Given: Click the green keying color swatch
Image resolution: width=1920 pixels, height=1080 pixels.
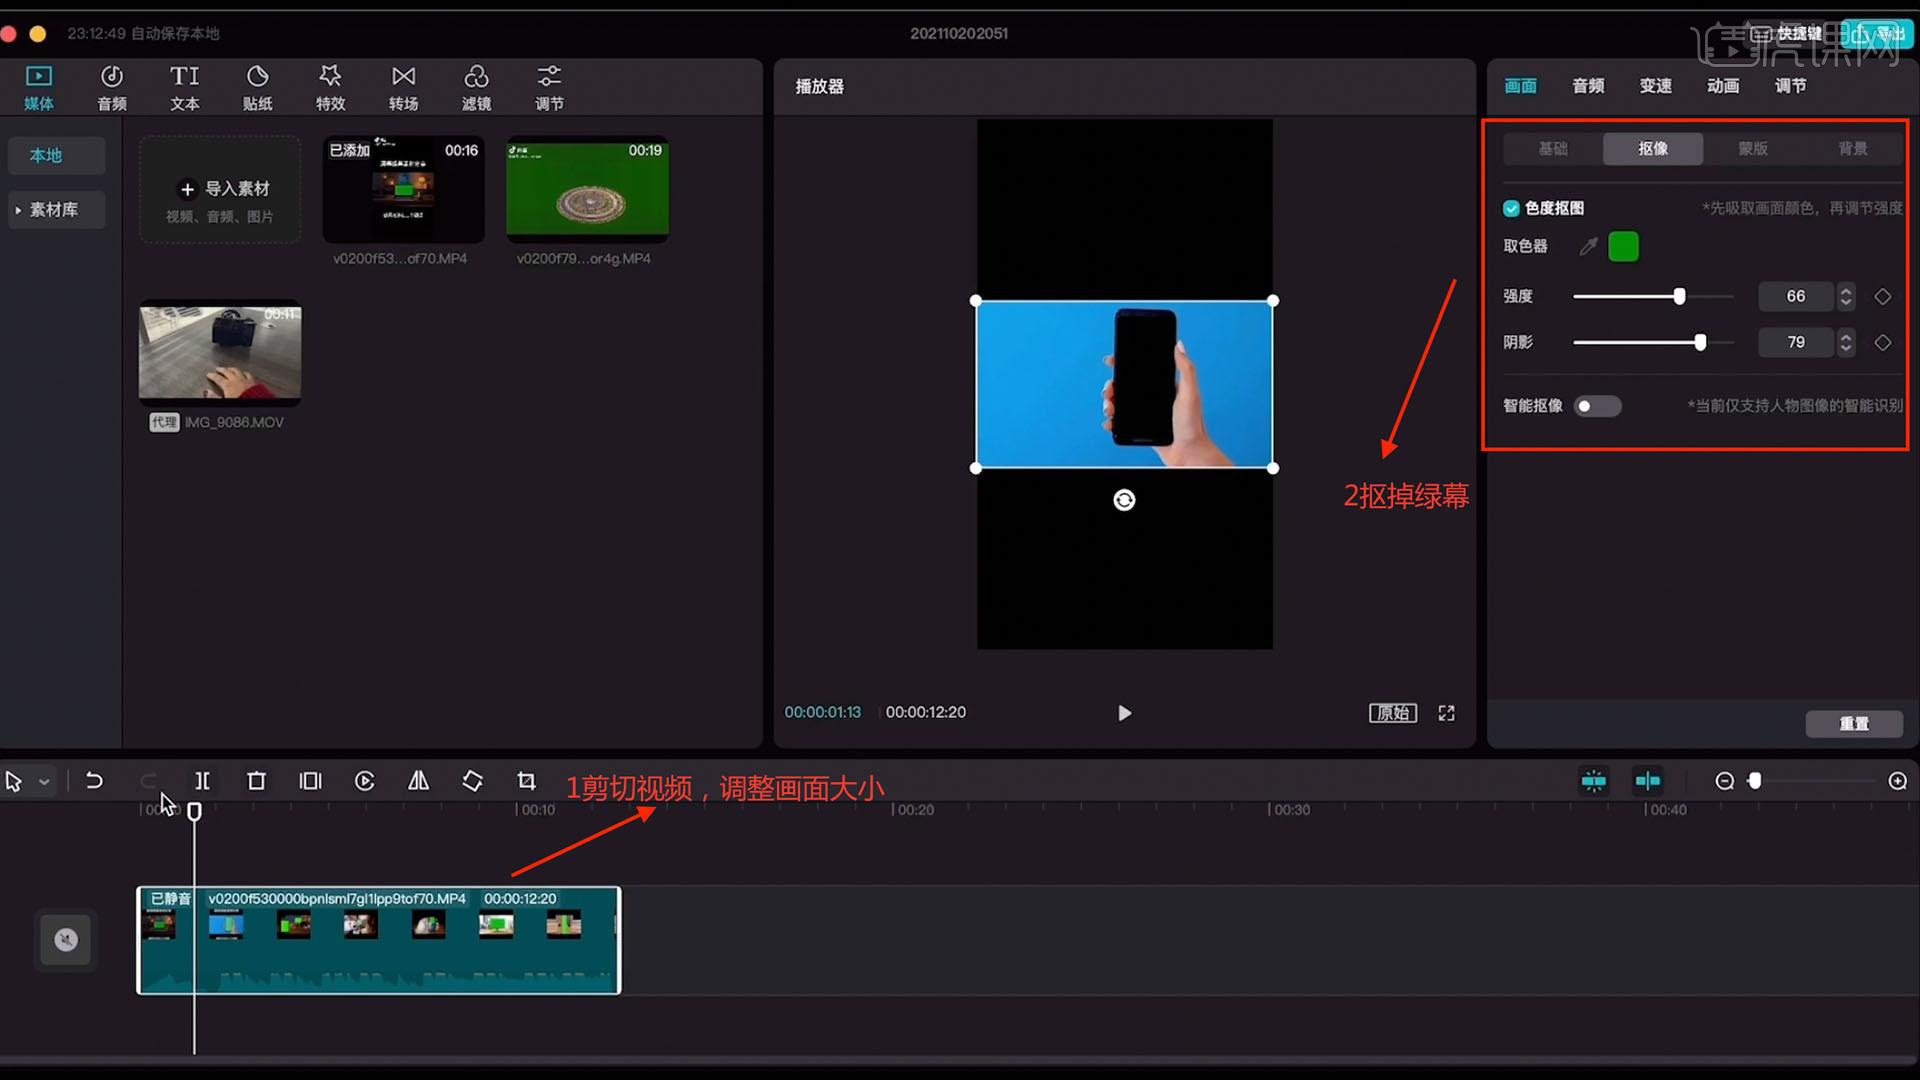Looking at the screenshot, I should tap(1623, 246).
